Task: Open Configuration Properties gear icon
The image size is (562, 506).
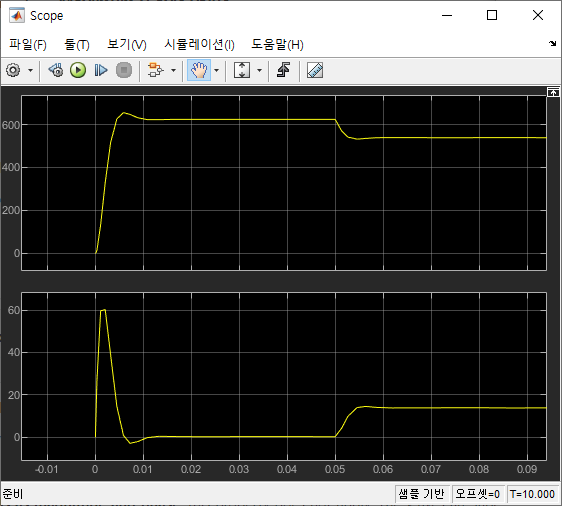Action: pos(13,70)
